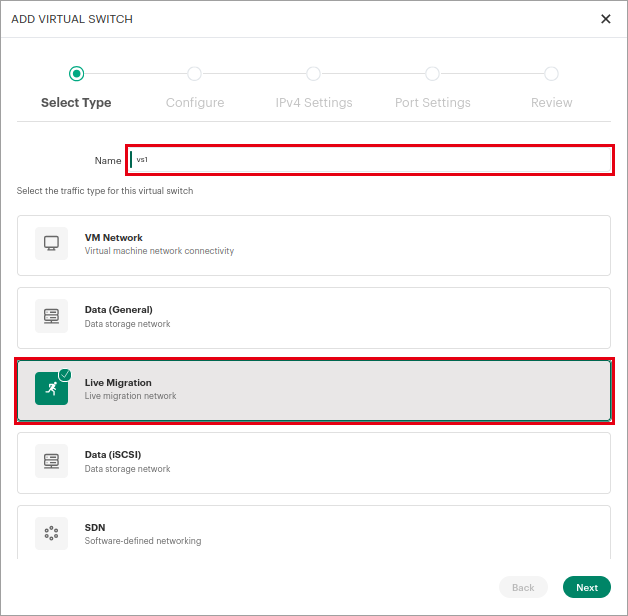Click the Next button
This screenshot has height=616, width=628.
tap(587, 587)
